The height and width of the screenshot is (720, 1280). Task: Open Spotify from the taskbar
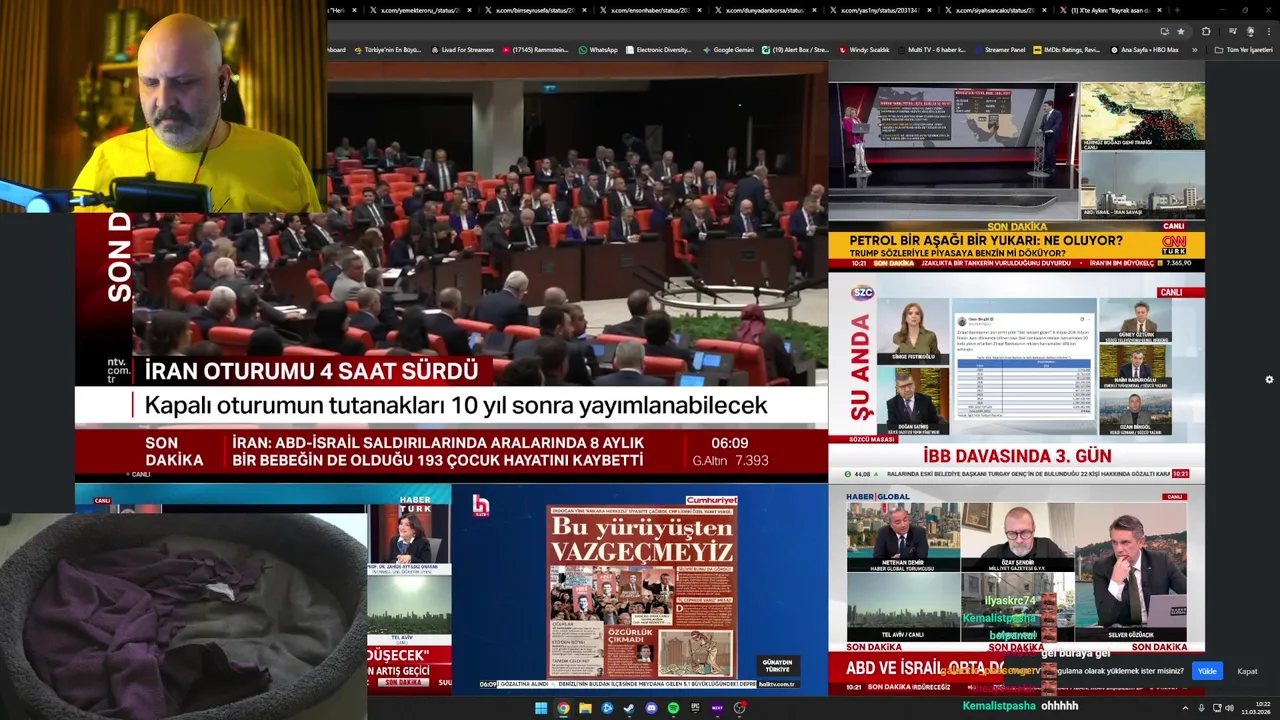pyautogui.click(x=673, y=708)
